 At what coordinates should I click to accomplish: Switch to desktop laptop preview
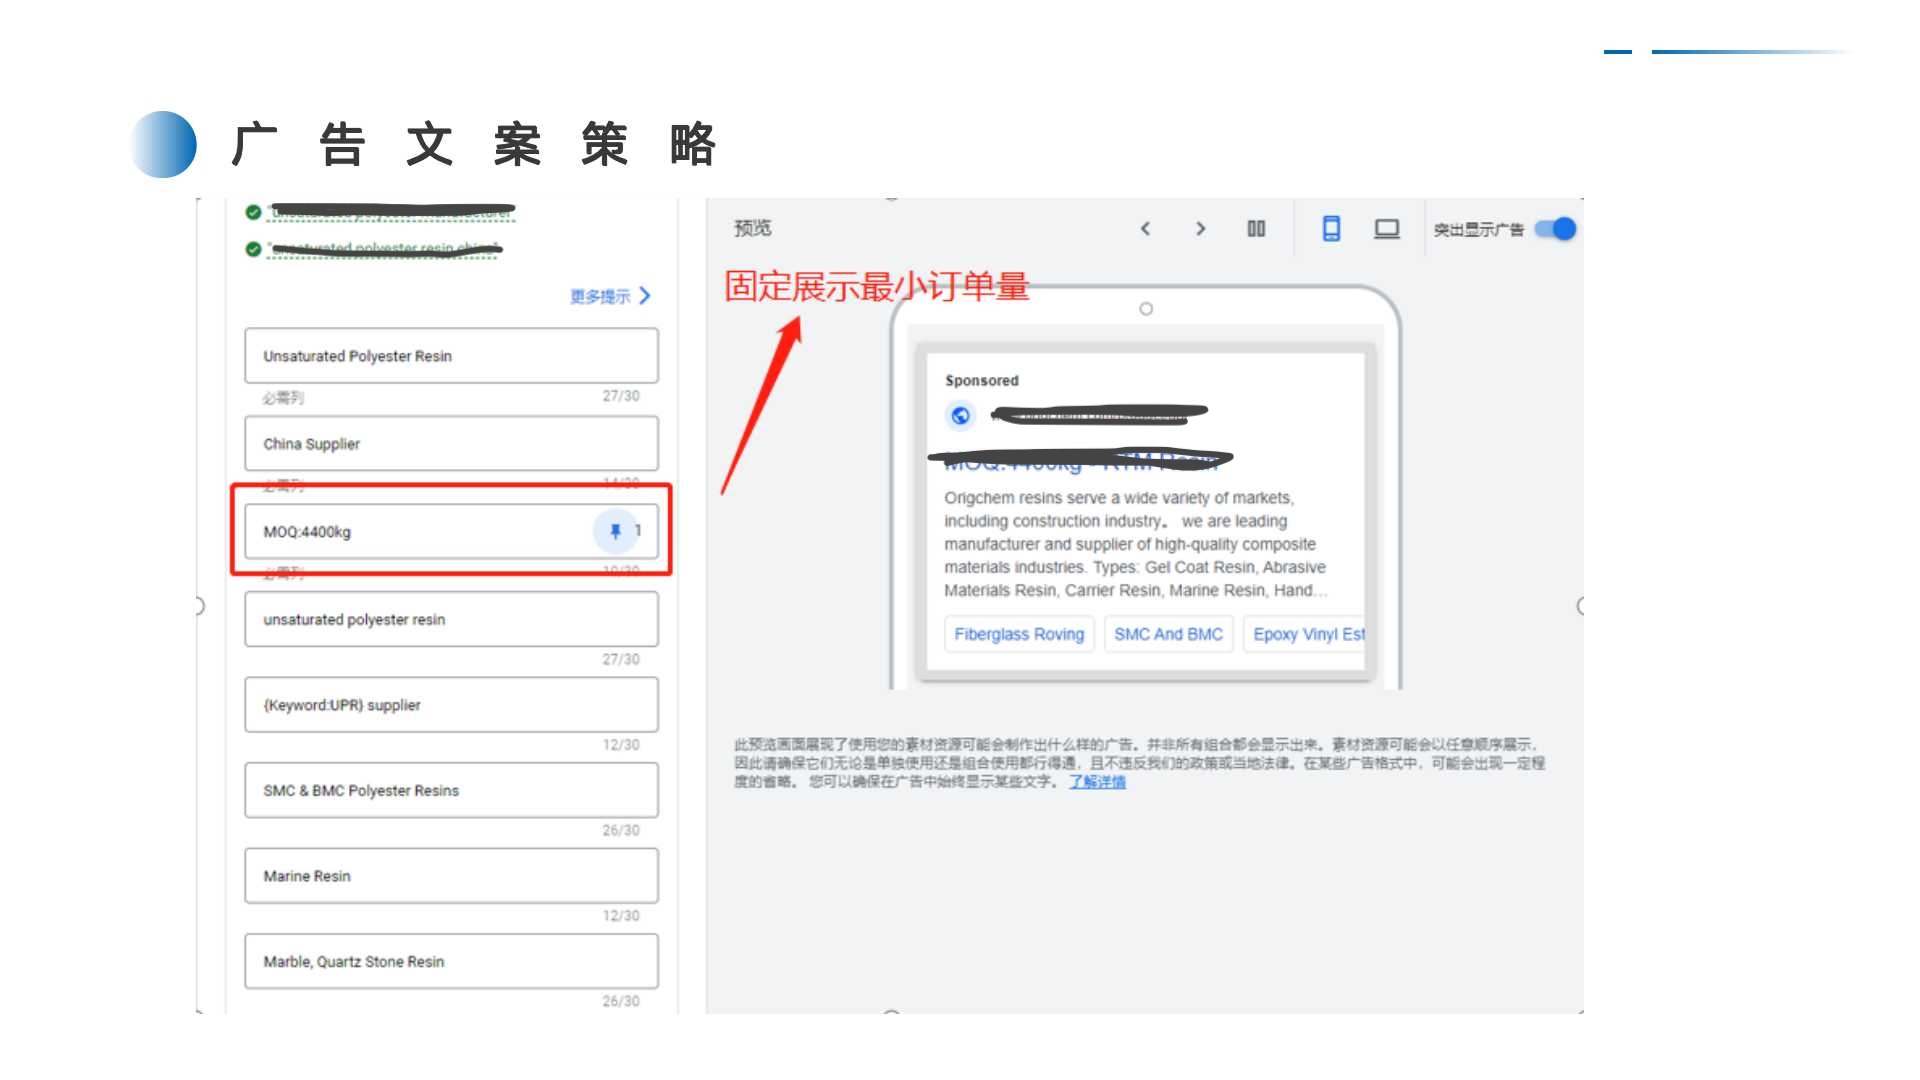click(x=1387, y=229)
